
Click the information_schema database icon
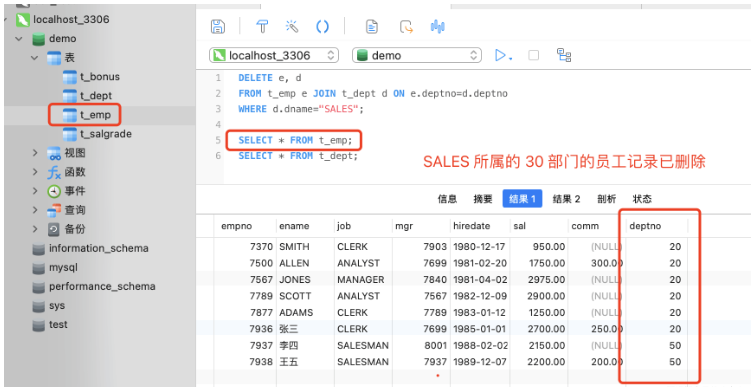[x=39, y=249]
